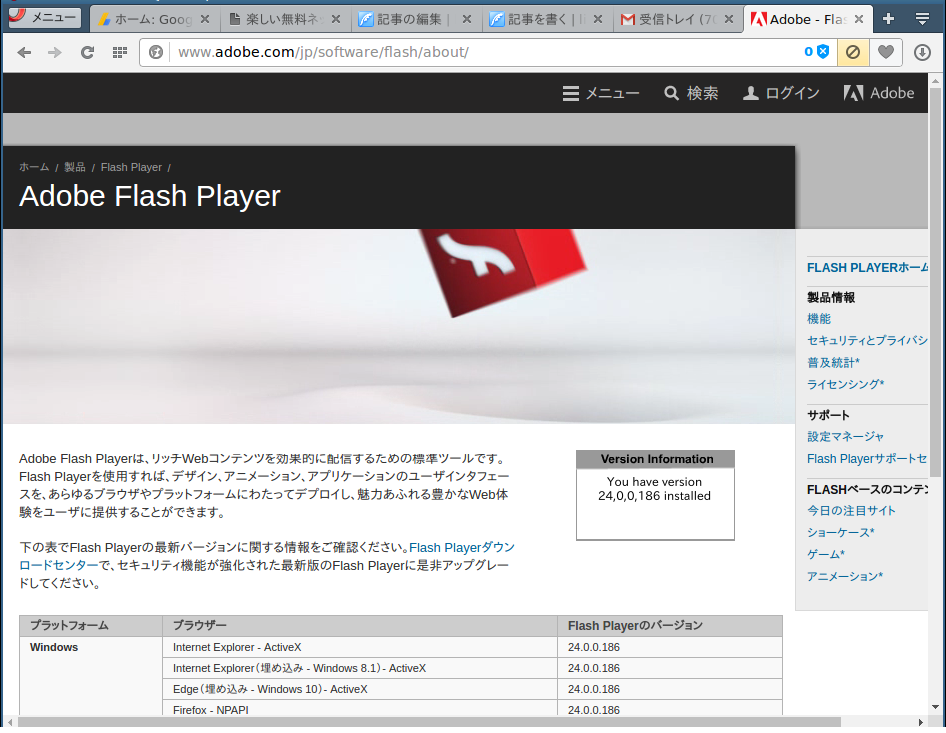
Task: Click the vertical scrollbar thumb
Action: pyautogui.click(x=935, y=282)
